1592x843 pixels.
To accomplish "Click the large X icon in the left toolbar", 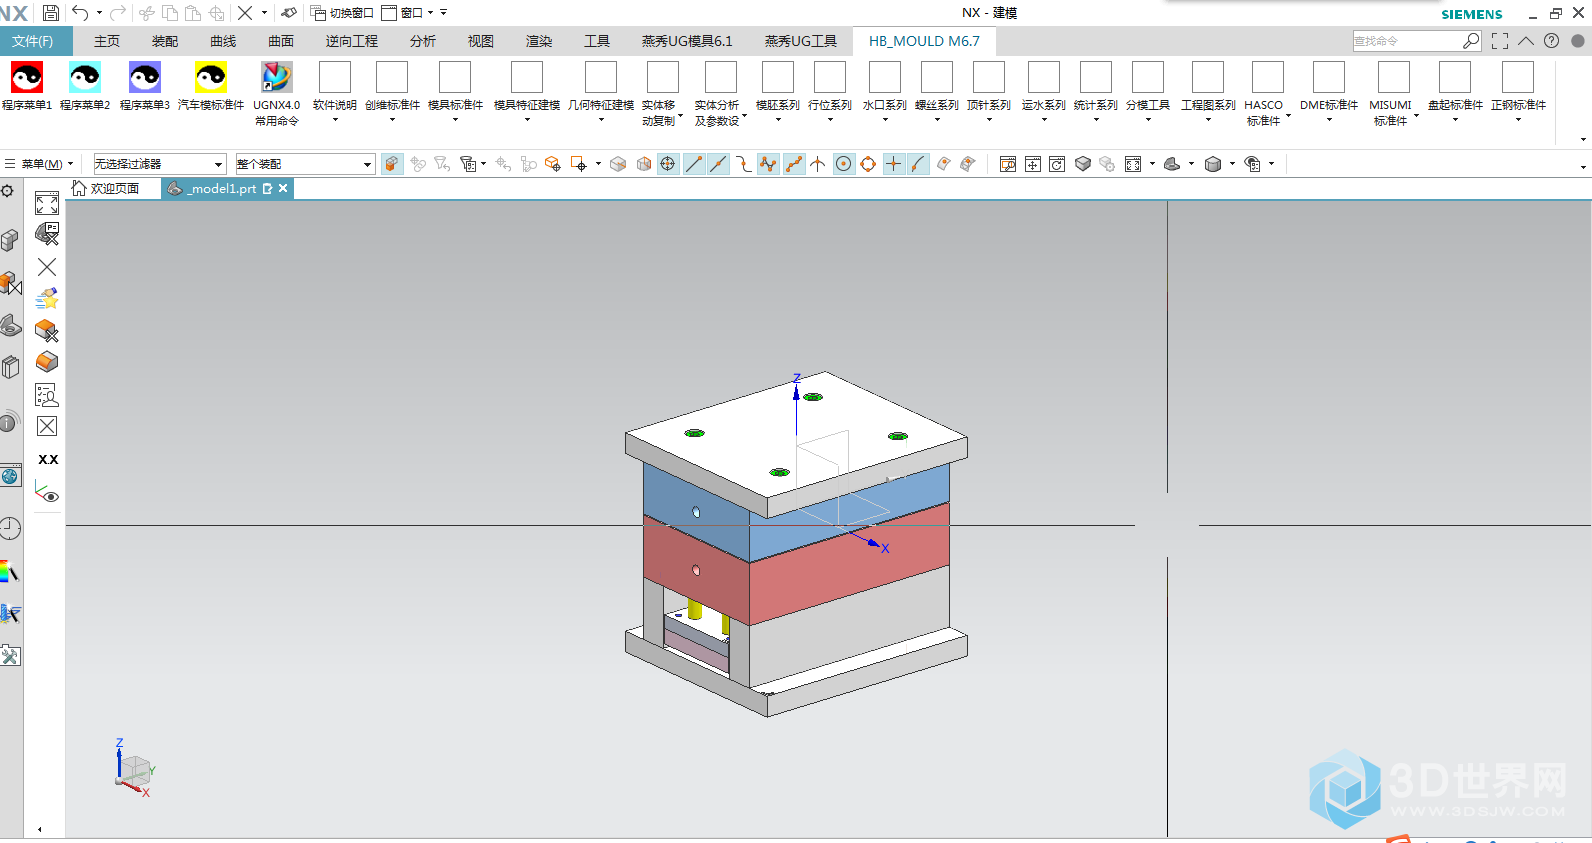I will [x=47, y=267].
